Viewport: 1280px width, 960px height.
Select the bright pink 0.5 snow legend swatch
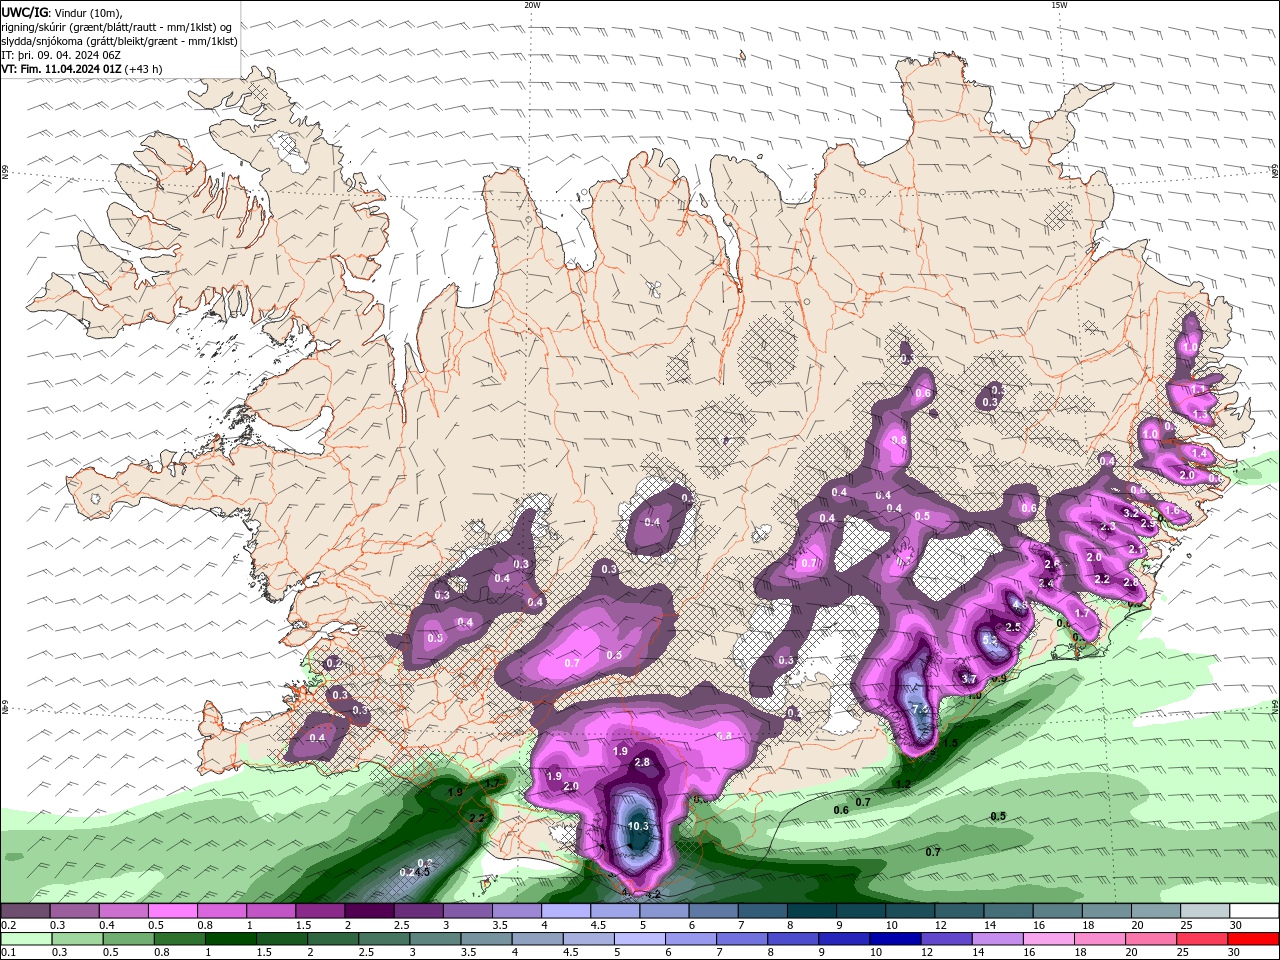coord(172,911)
